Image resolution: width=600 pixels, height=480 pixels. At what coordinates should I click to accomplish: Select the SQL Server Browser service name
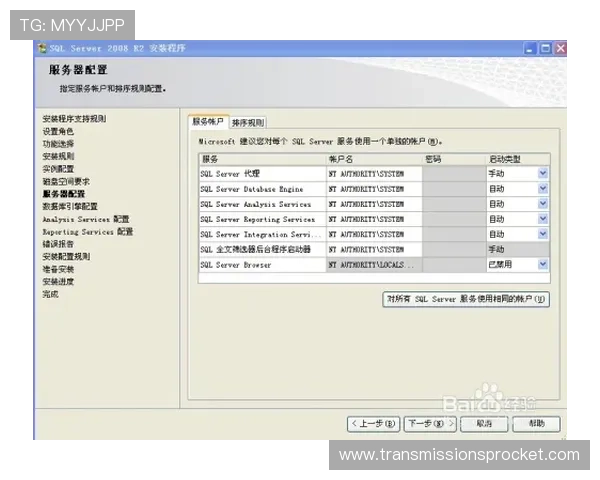pyautogui.click(x=236, y=264)
